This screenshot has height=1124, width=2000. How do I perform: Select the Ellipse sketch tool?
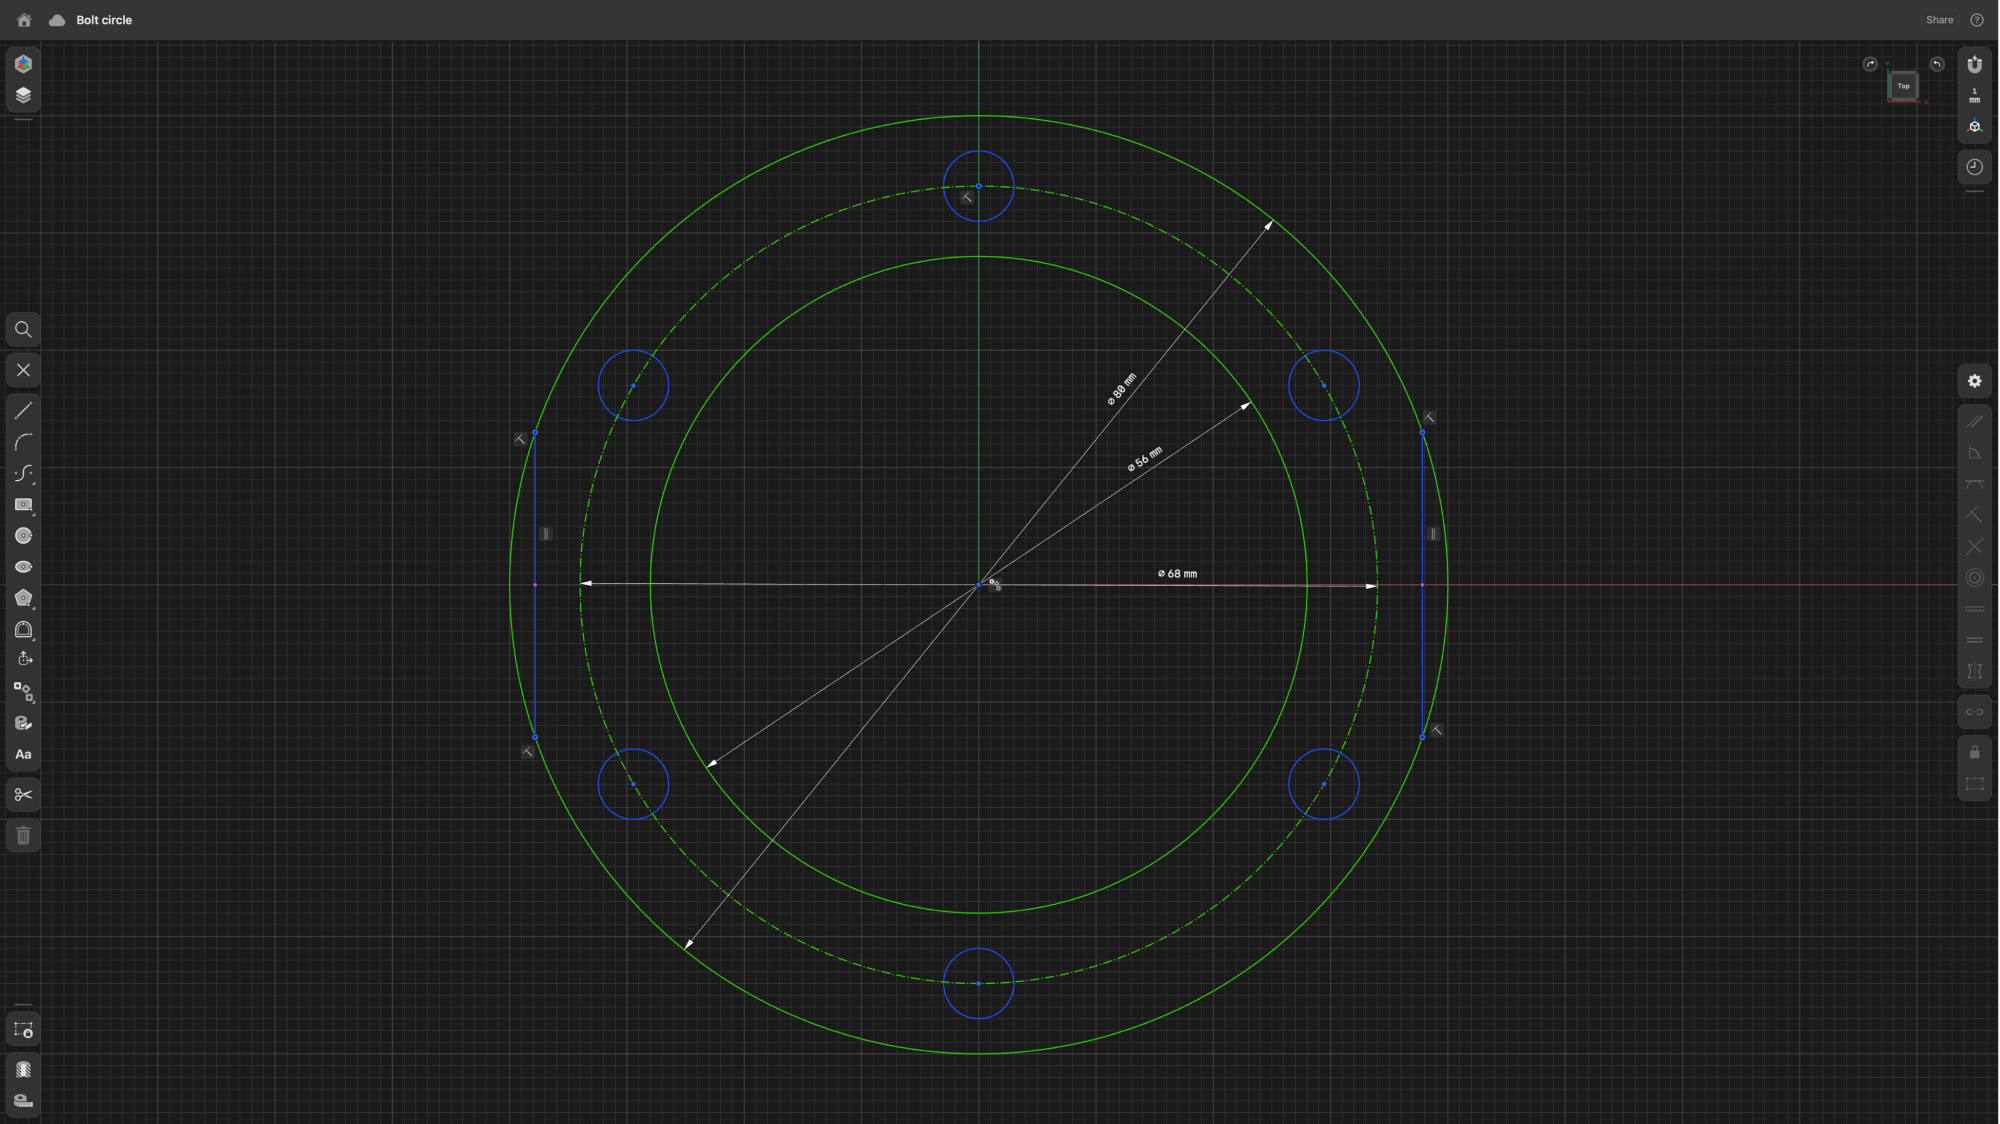coord(23,567)
